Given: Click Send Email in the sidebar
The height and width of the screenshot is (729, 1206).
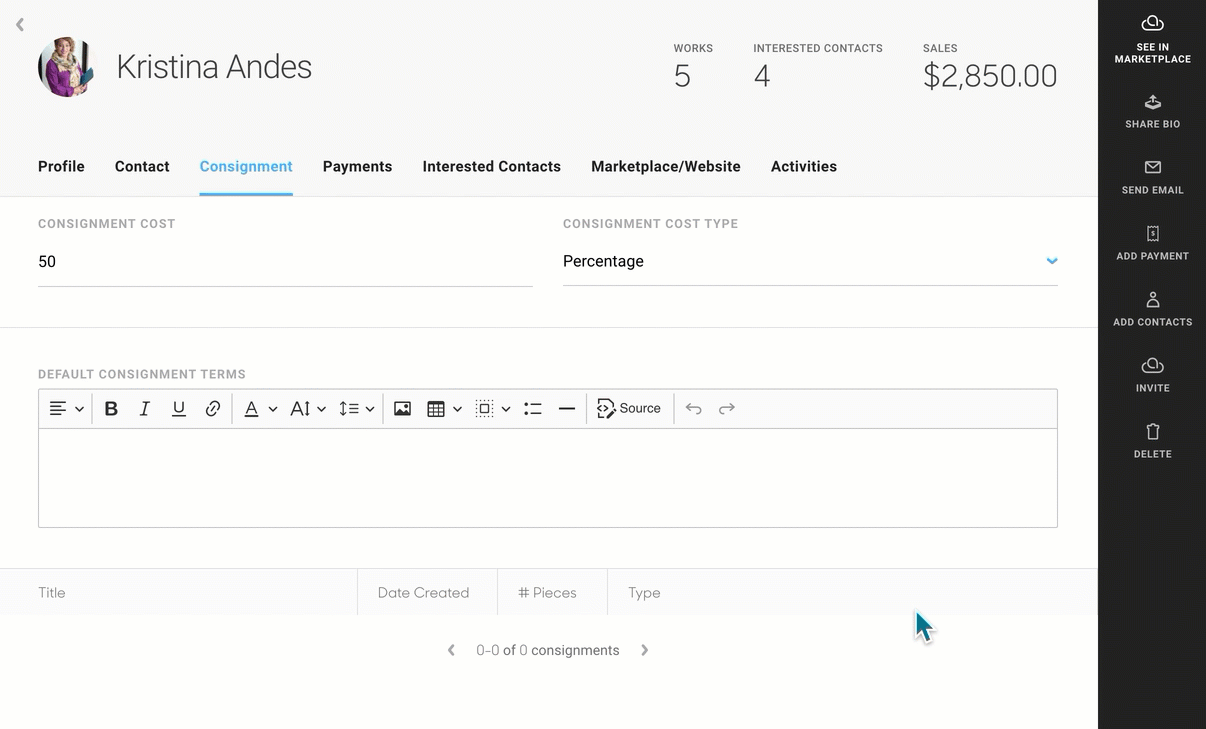Looking at the screenshot, I should coord(1152,177).
